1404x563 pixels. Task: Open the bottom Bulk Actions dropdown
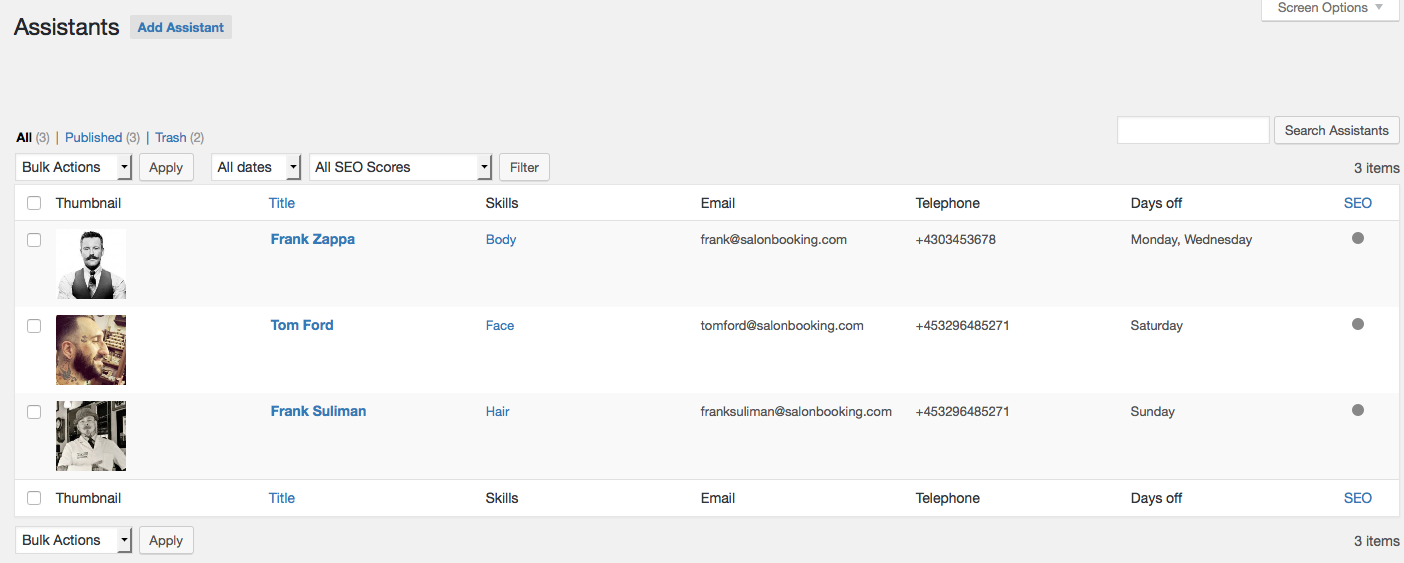coord(74,540)
